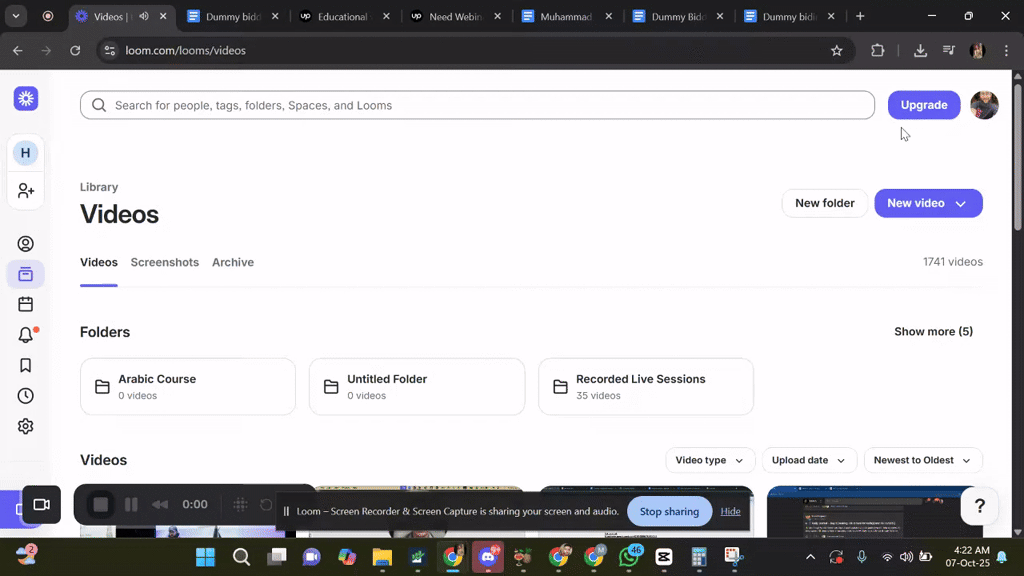Click the Hide link in sharing bar
The width and height of the screenshot is (1024, 576).
[x=730, y=511]
